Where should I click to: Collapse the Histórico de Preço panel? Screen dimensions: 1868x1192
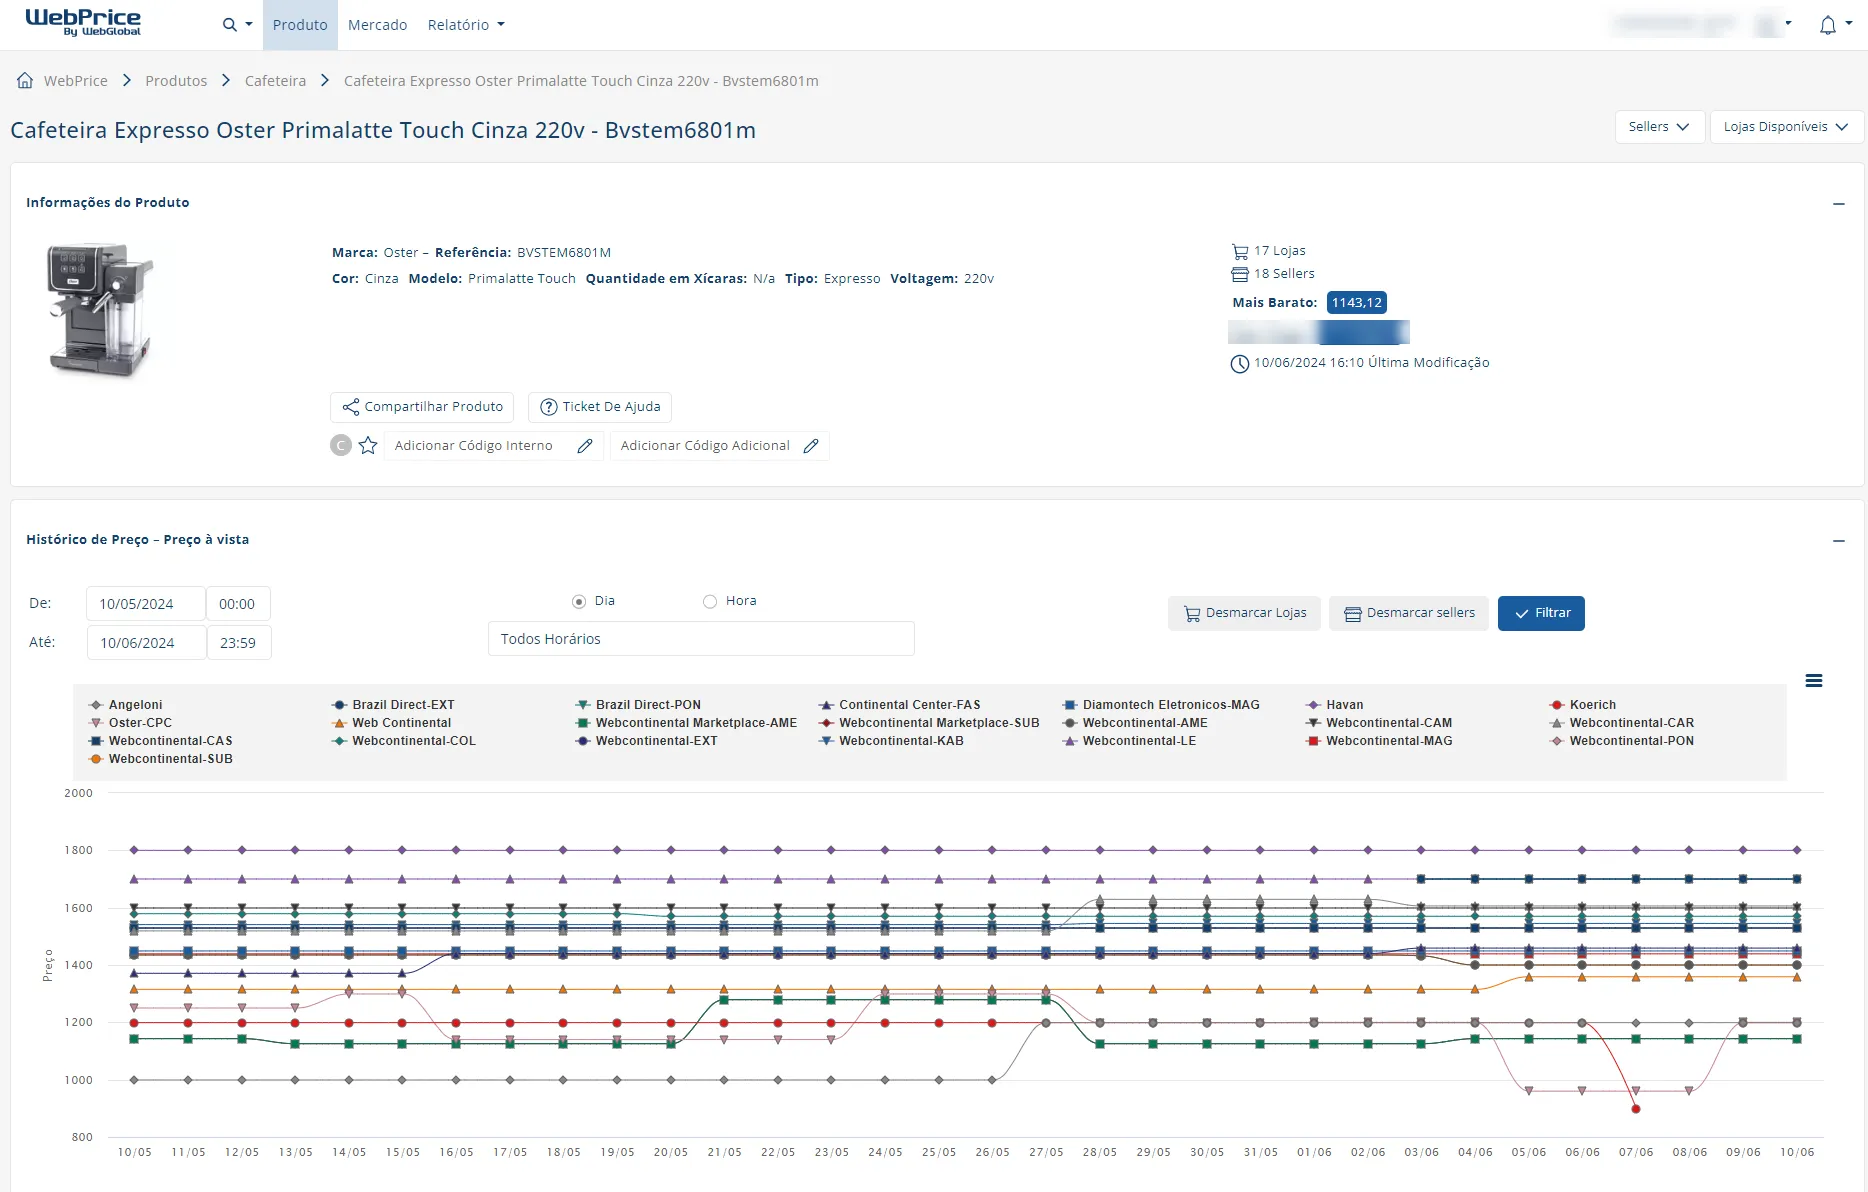tap(1838, 540)
